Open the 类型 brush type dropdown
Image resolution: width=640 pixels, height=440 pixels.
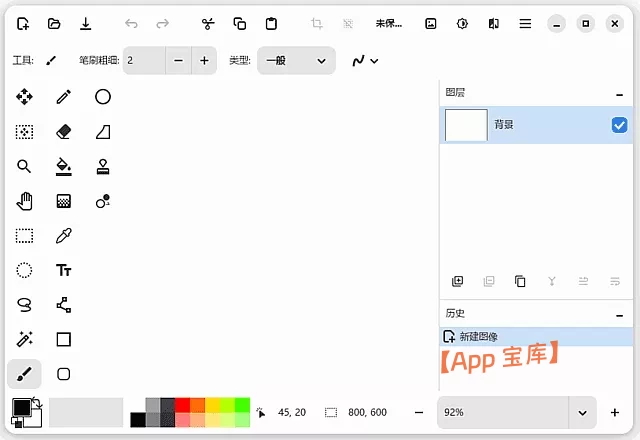tap(295, 61)
